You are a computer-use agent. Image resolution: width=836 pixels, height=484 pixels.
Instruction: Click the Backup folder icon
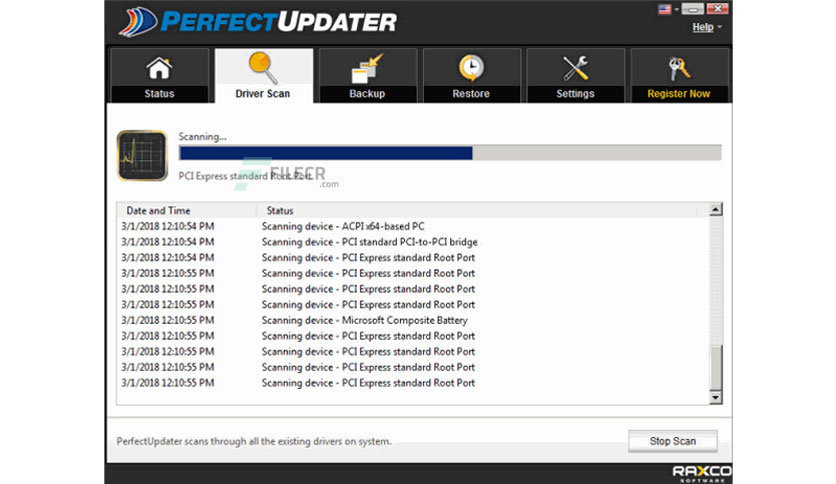coord(367,68)
